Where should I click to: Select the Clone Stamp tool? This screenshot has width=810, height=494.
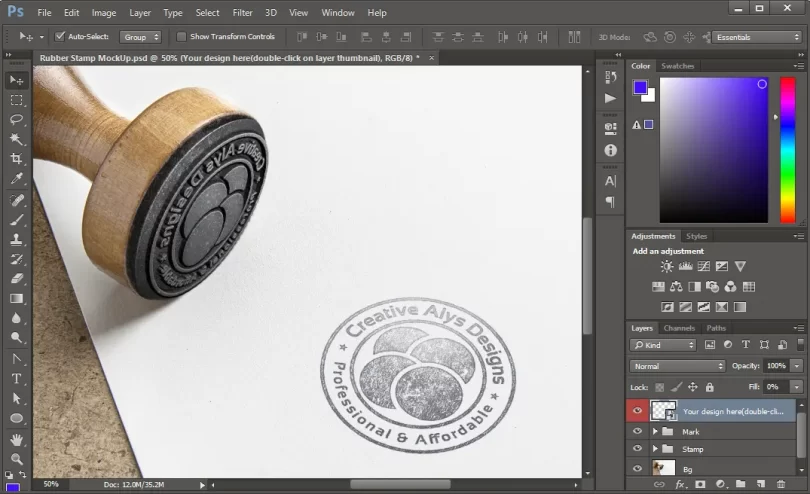pos(17,240)
